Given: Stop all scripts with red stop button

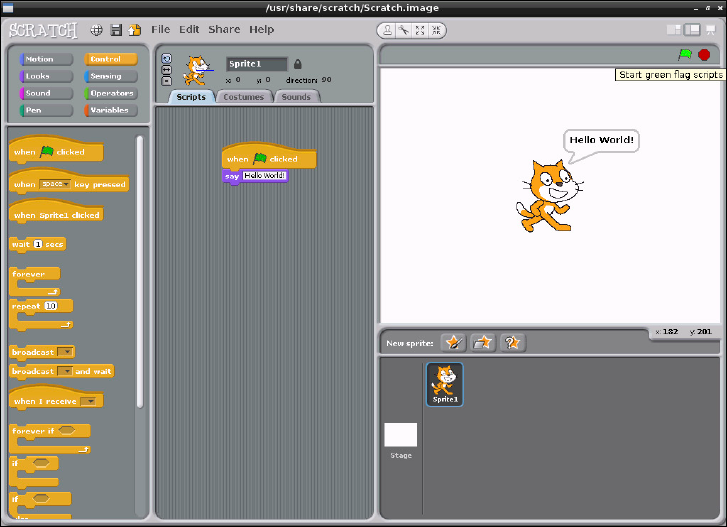Looking at the screenshot, I should [x=704, y=55].
